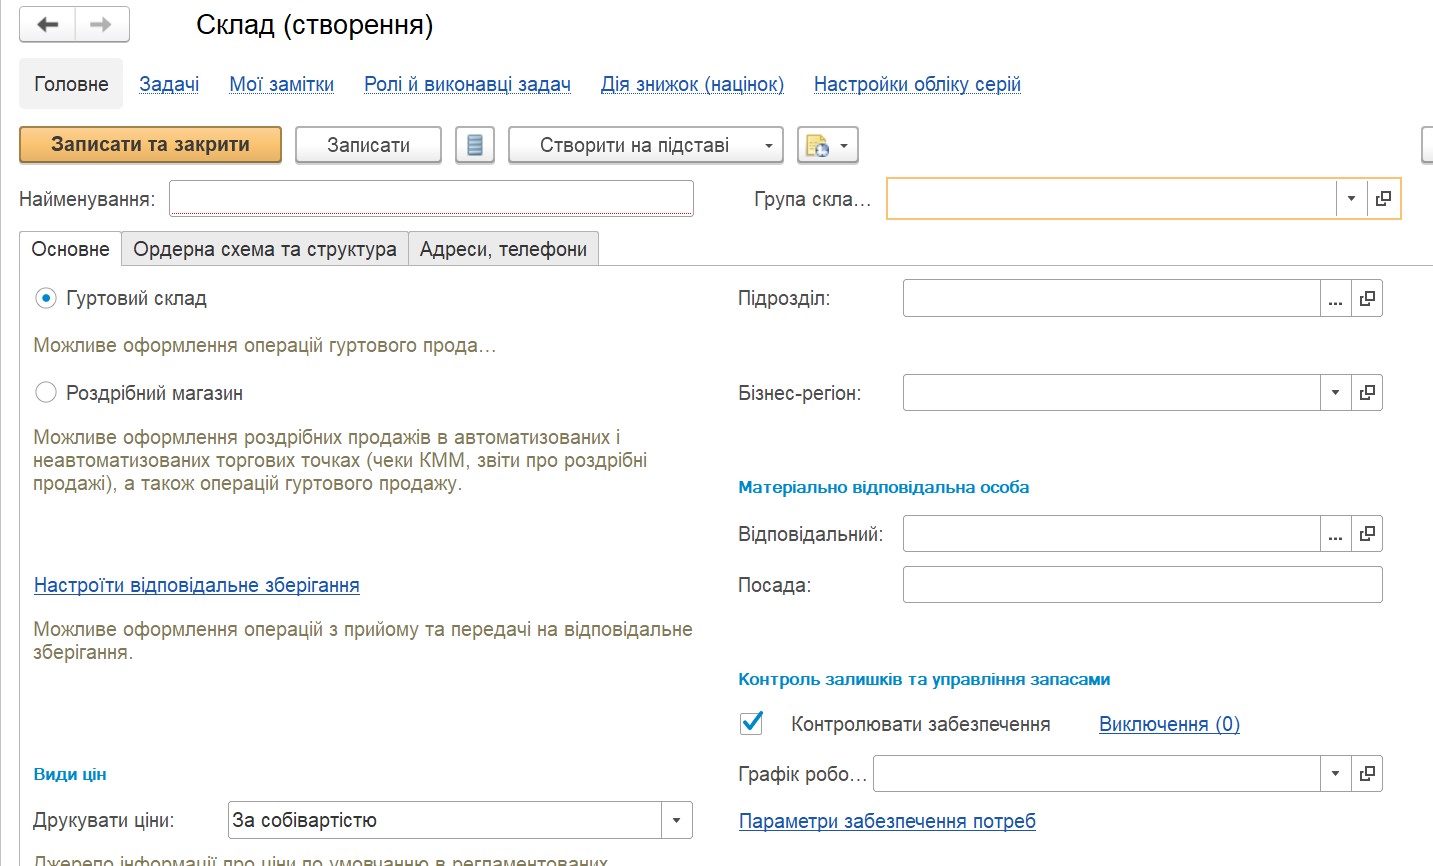Select the Роздрібний магазин radio option

[46, 393]
